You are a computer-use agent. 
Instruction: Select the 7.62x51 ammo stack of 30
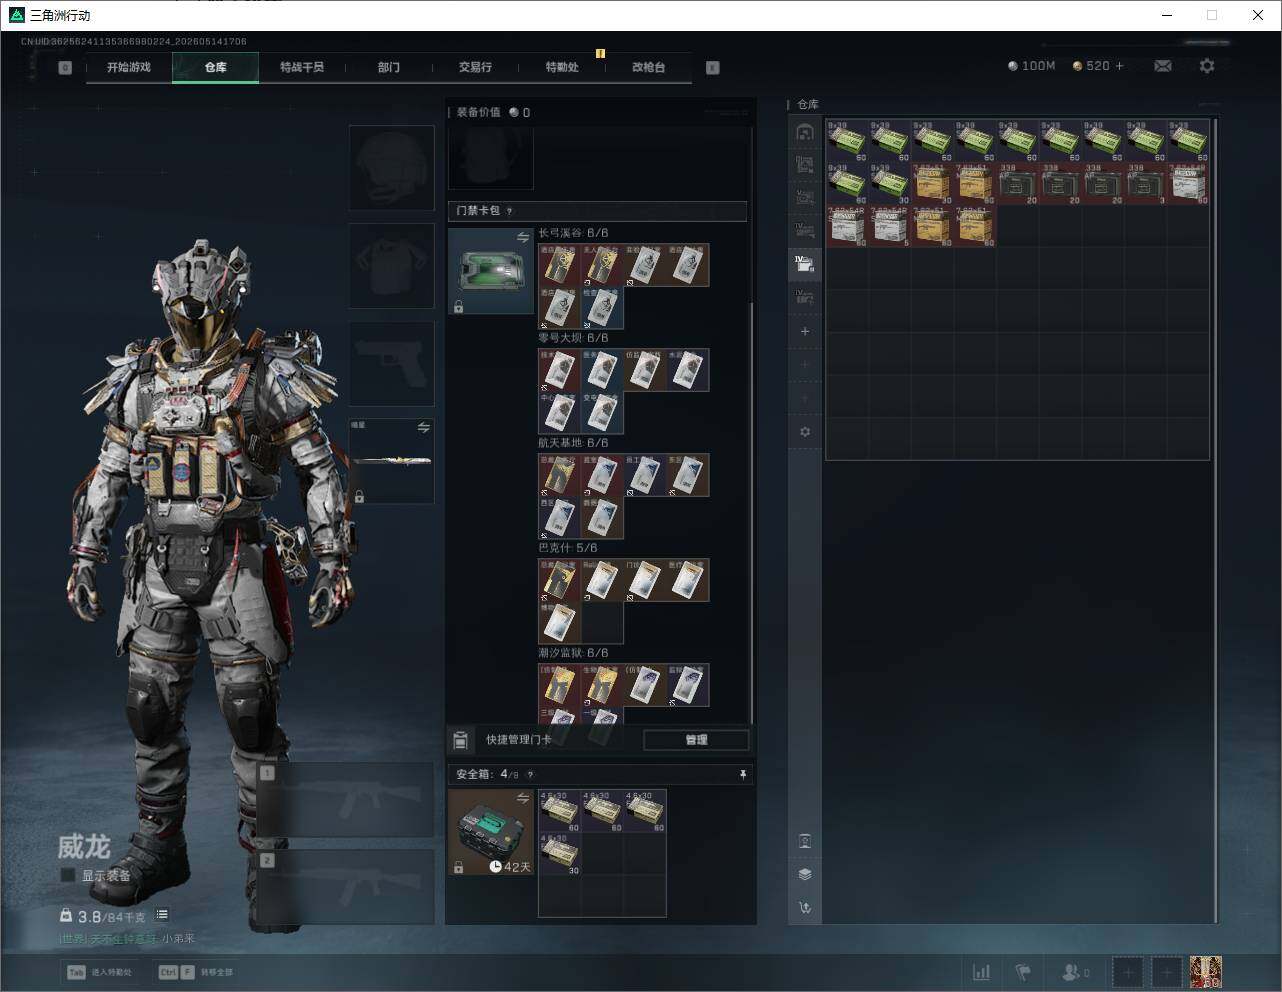tap(933, 183)
